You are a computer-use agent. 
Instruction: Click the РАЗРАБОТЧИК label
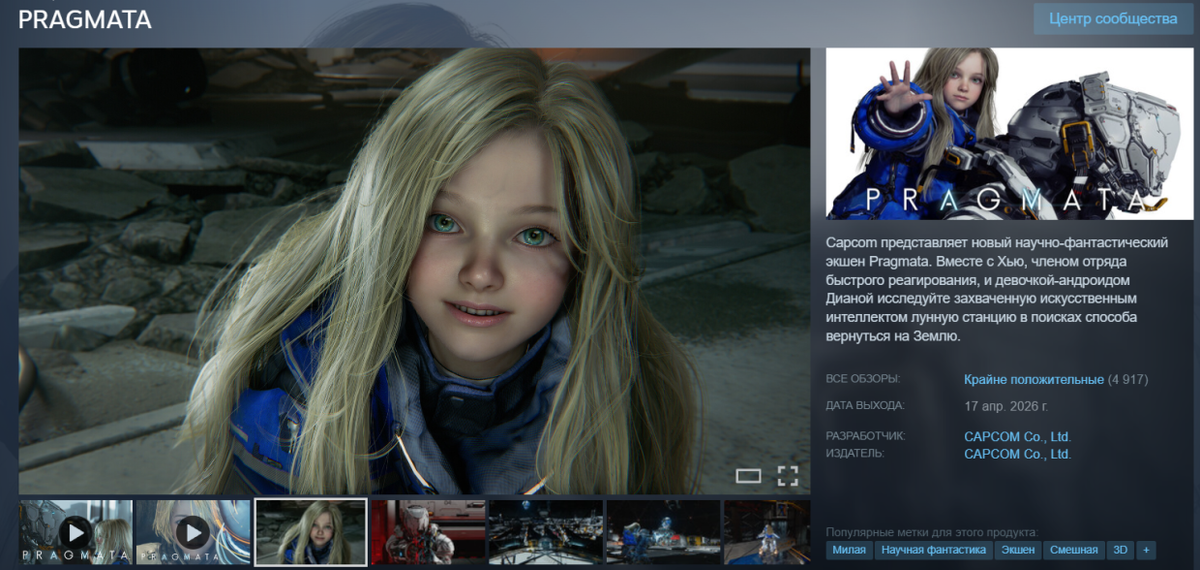pyautogui.click(x=866, y=437)
